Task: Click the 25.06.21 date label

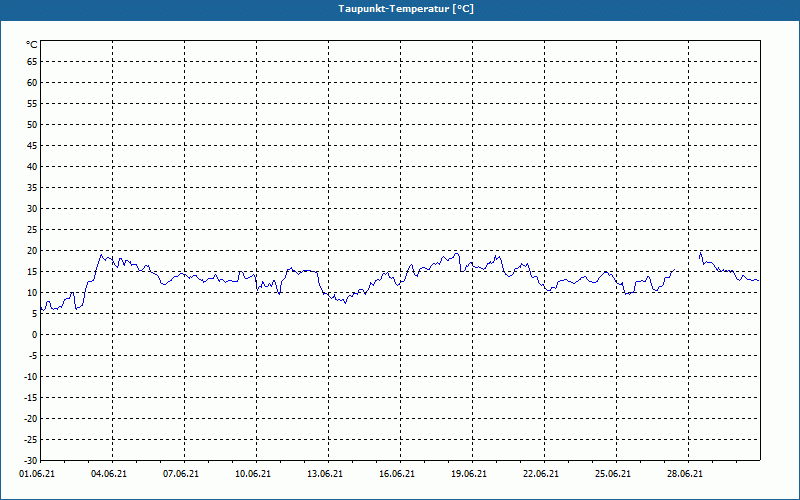Action: pos(613,474)
